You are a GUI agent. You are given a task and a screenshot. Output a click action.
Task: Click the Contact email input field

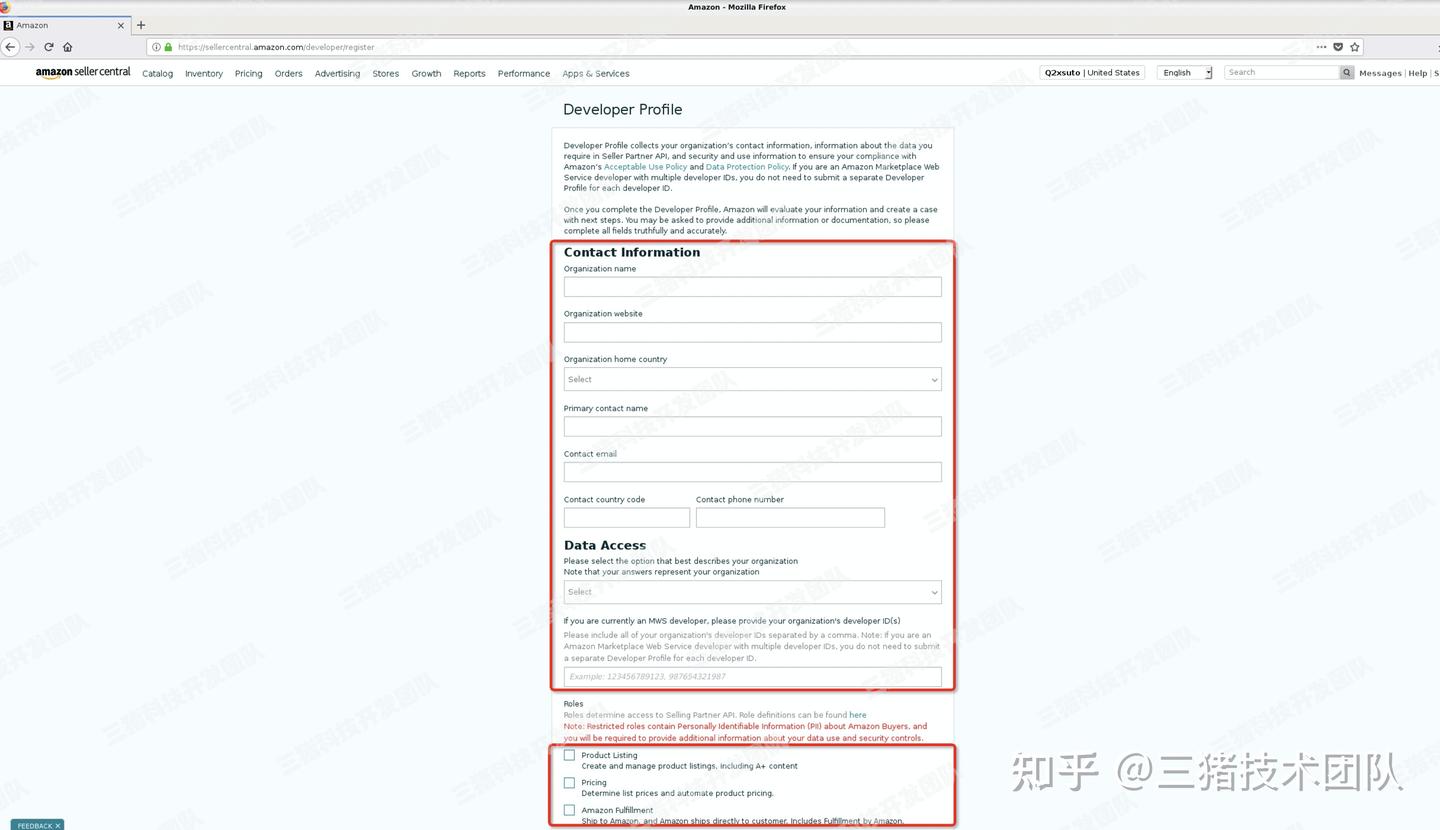(751, 471)
